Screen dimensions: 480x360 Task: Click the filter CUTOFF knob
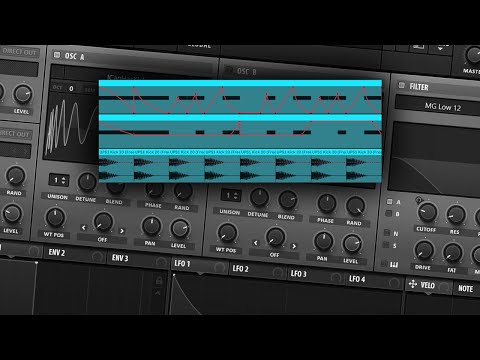click(x=427, y=212)
